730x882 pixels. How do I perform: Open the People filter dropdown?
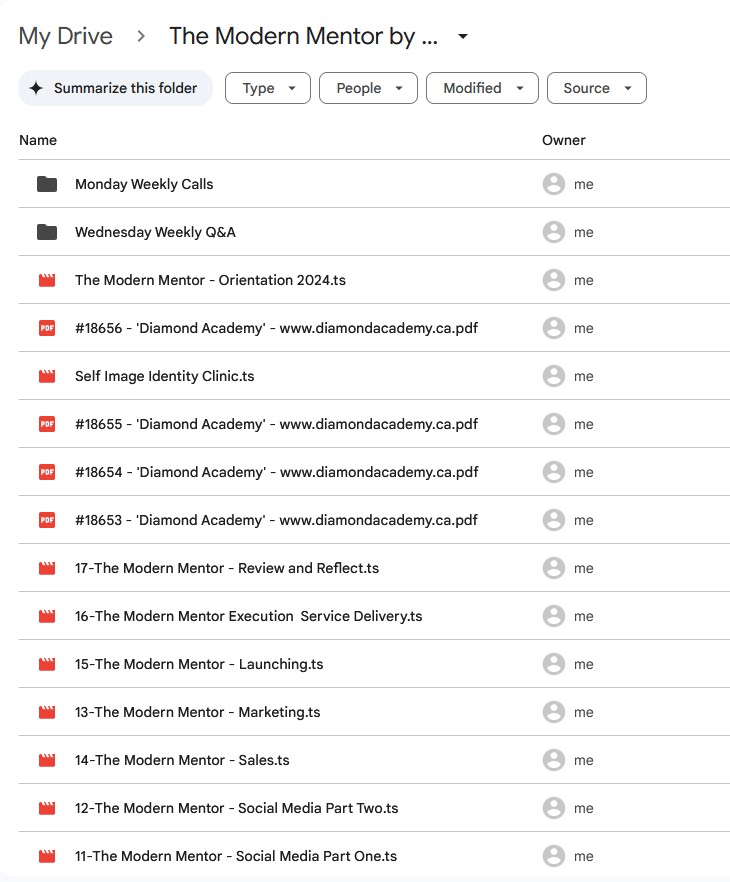(x=368, y=88)
